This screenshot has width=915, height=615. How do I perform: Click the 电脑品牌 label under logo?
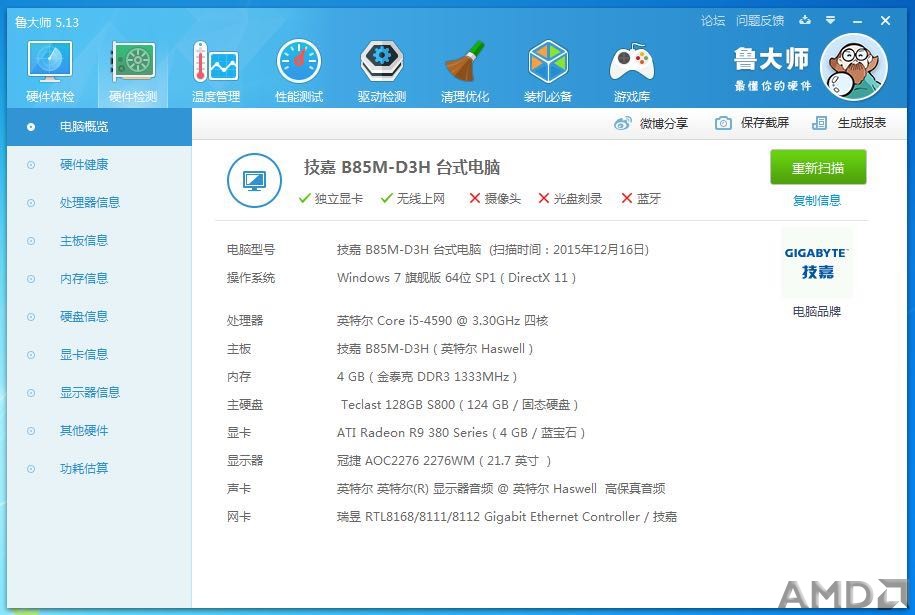click(816, 312)
